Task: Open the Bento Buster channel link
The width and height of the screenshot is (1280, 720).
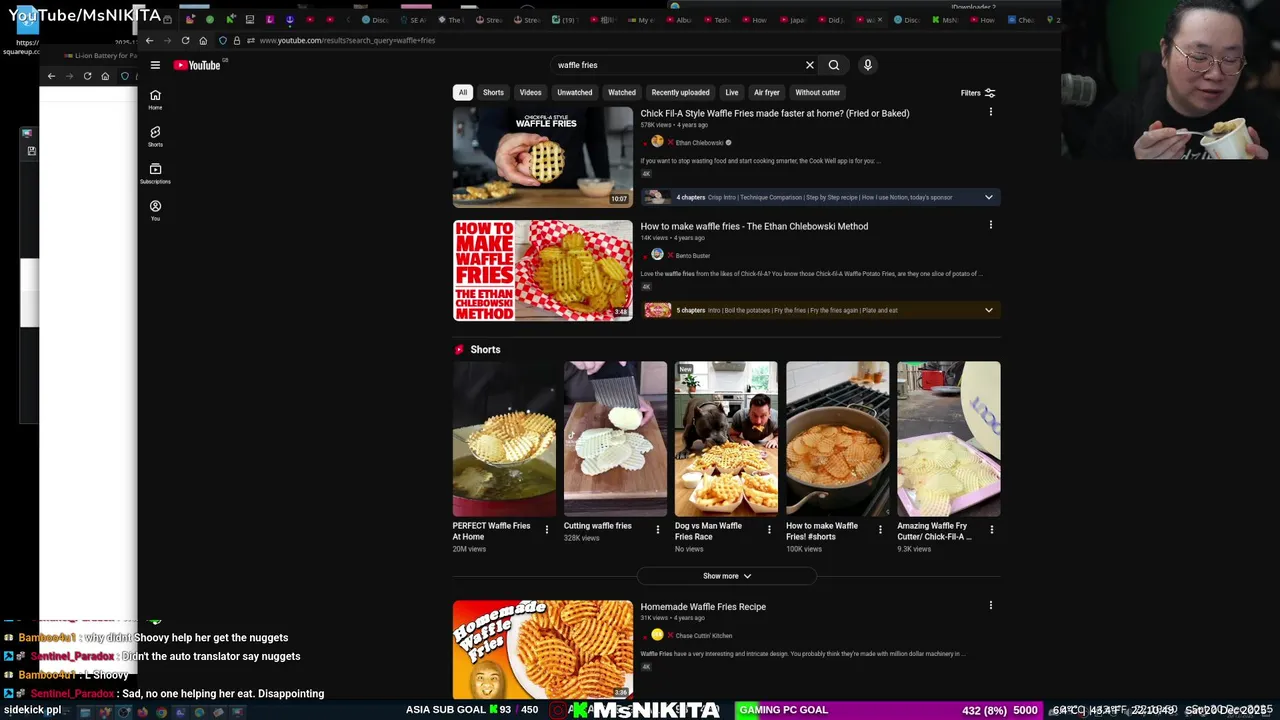Action: 693,255
